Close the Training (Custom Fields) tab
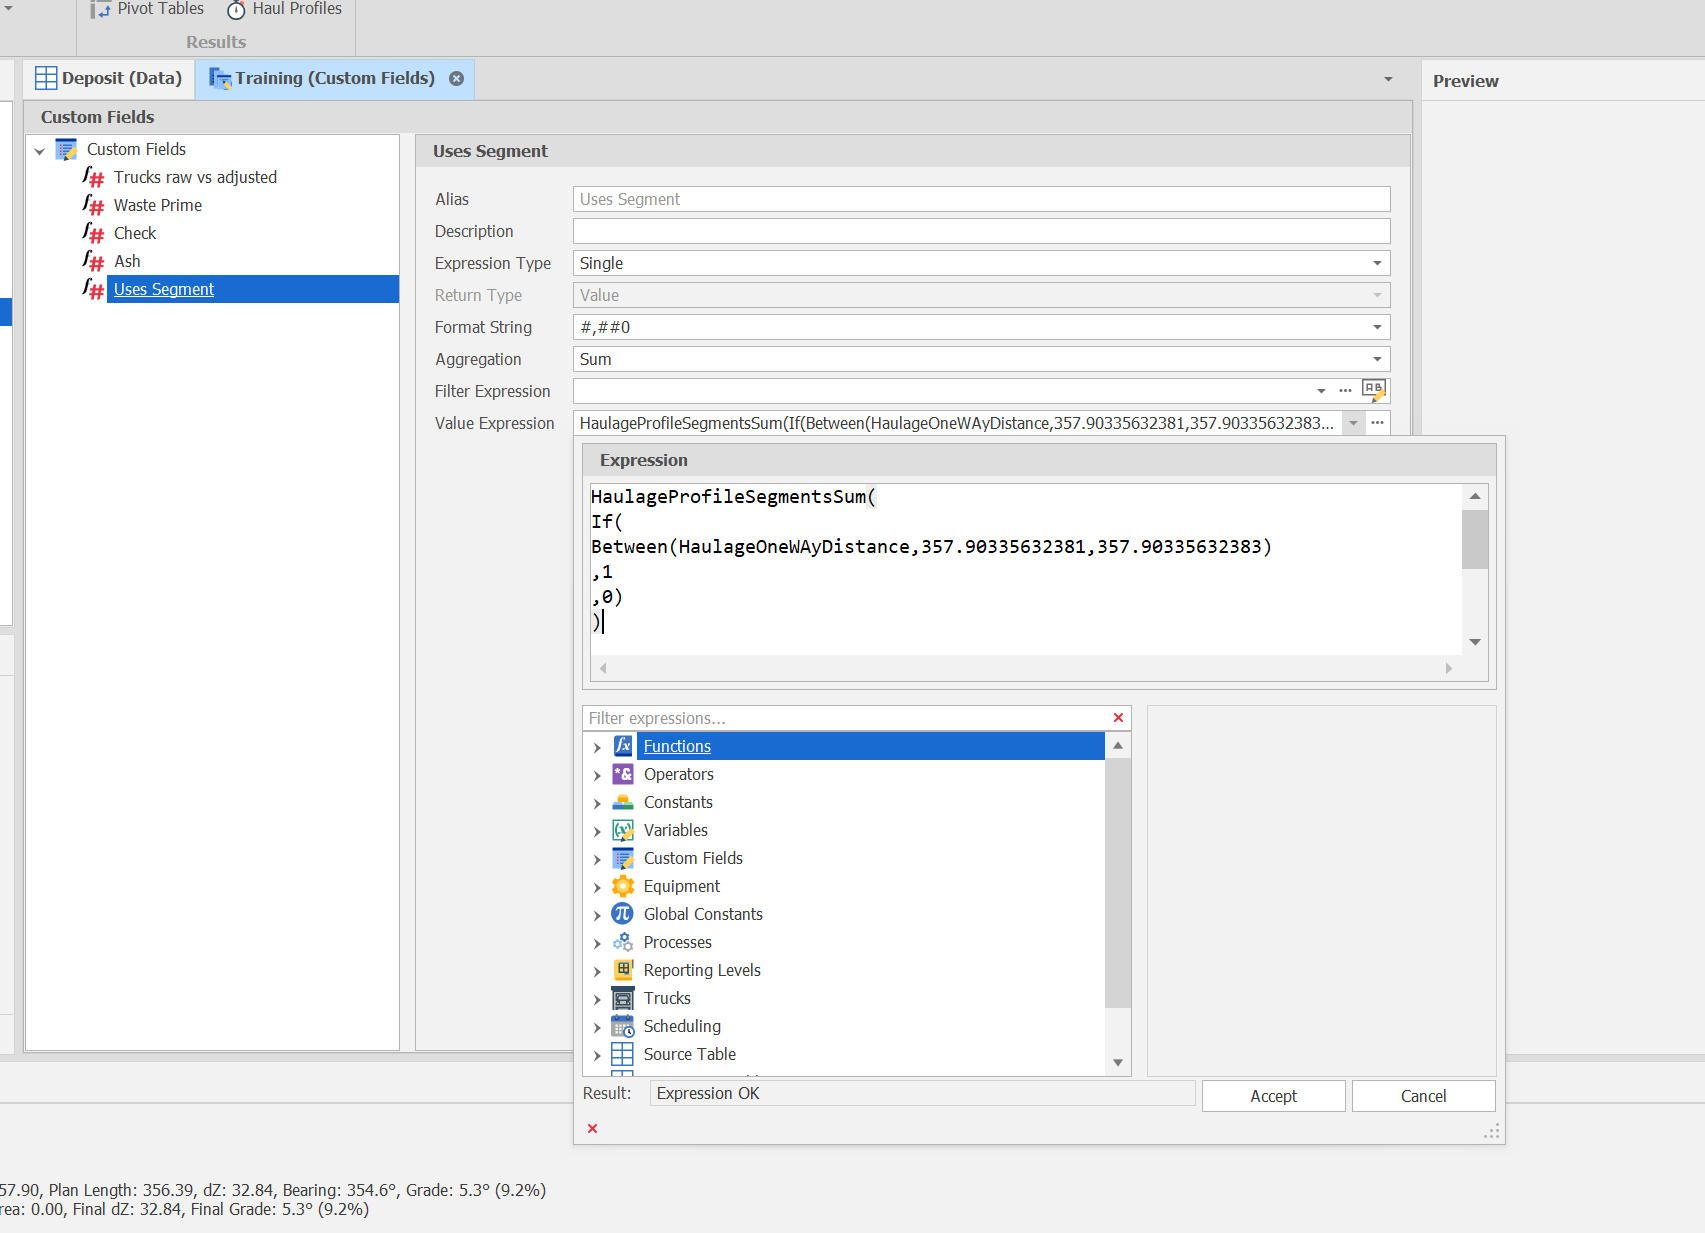This screenshot has height=1233, width=1705. click(x=456, y=78)
